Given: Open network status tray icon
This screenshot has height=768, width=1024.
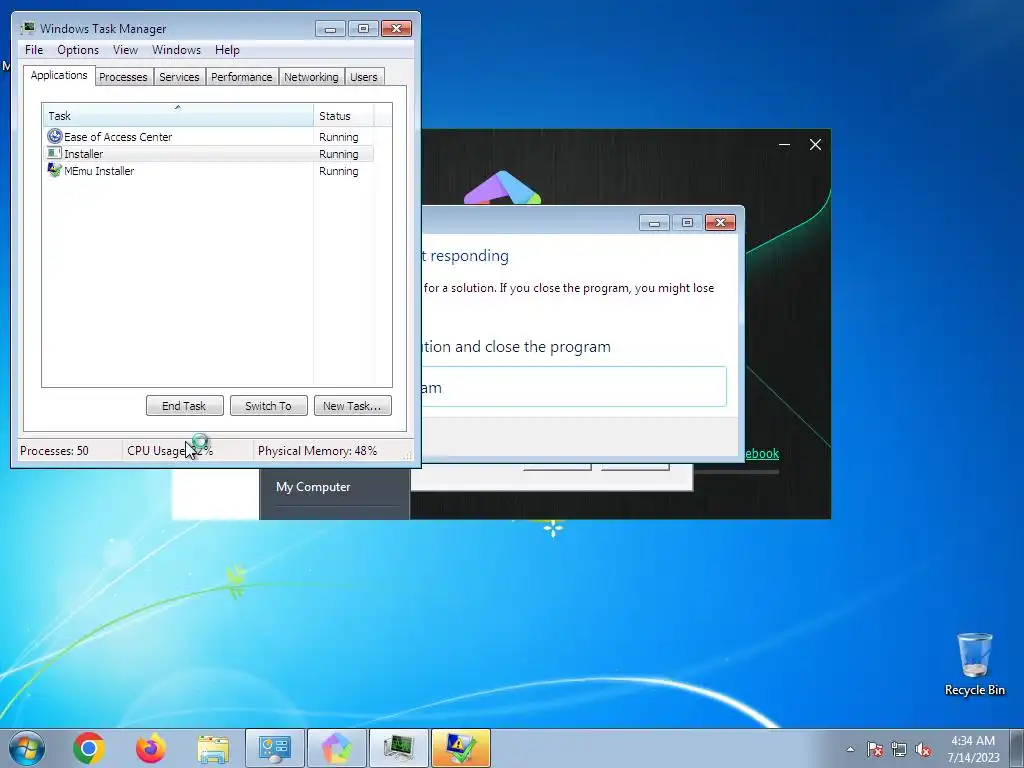Looking at the screenshot, I should pyautogui.click(x=899, y=749).
